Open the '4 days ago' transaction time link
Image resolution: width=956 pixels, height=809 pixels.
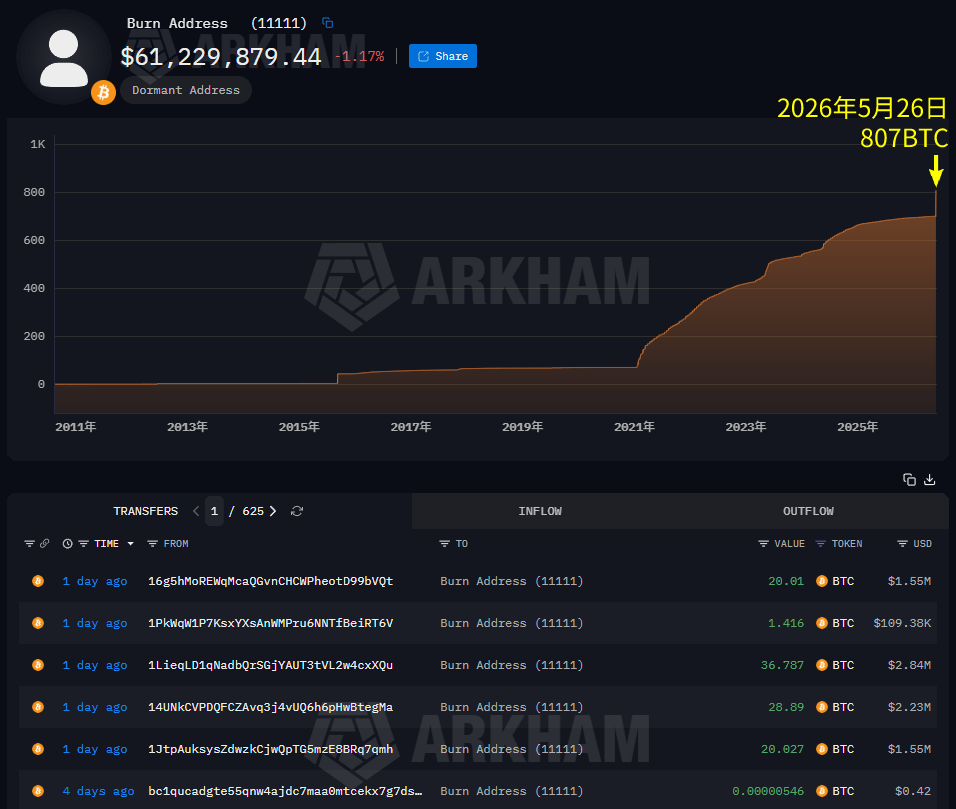[98, 791]
